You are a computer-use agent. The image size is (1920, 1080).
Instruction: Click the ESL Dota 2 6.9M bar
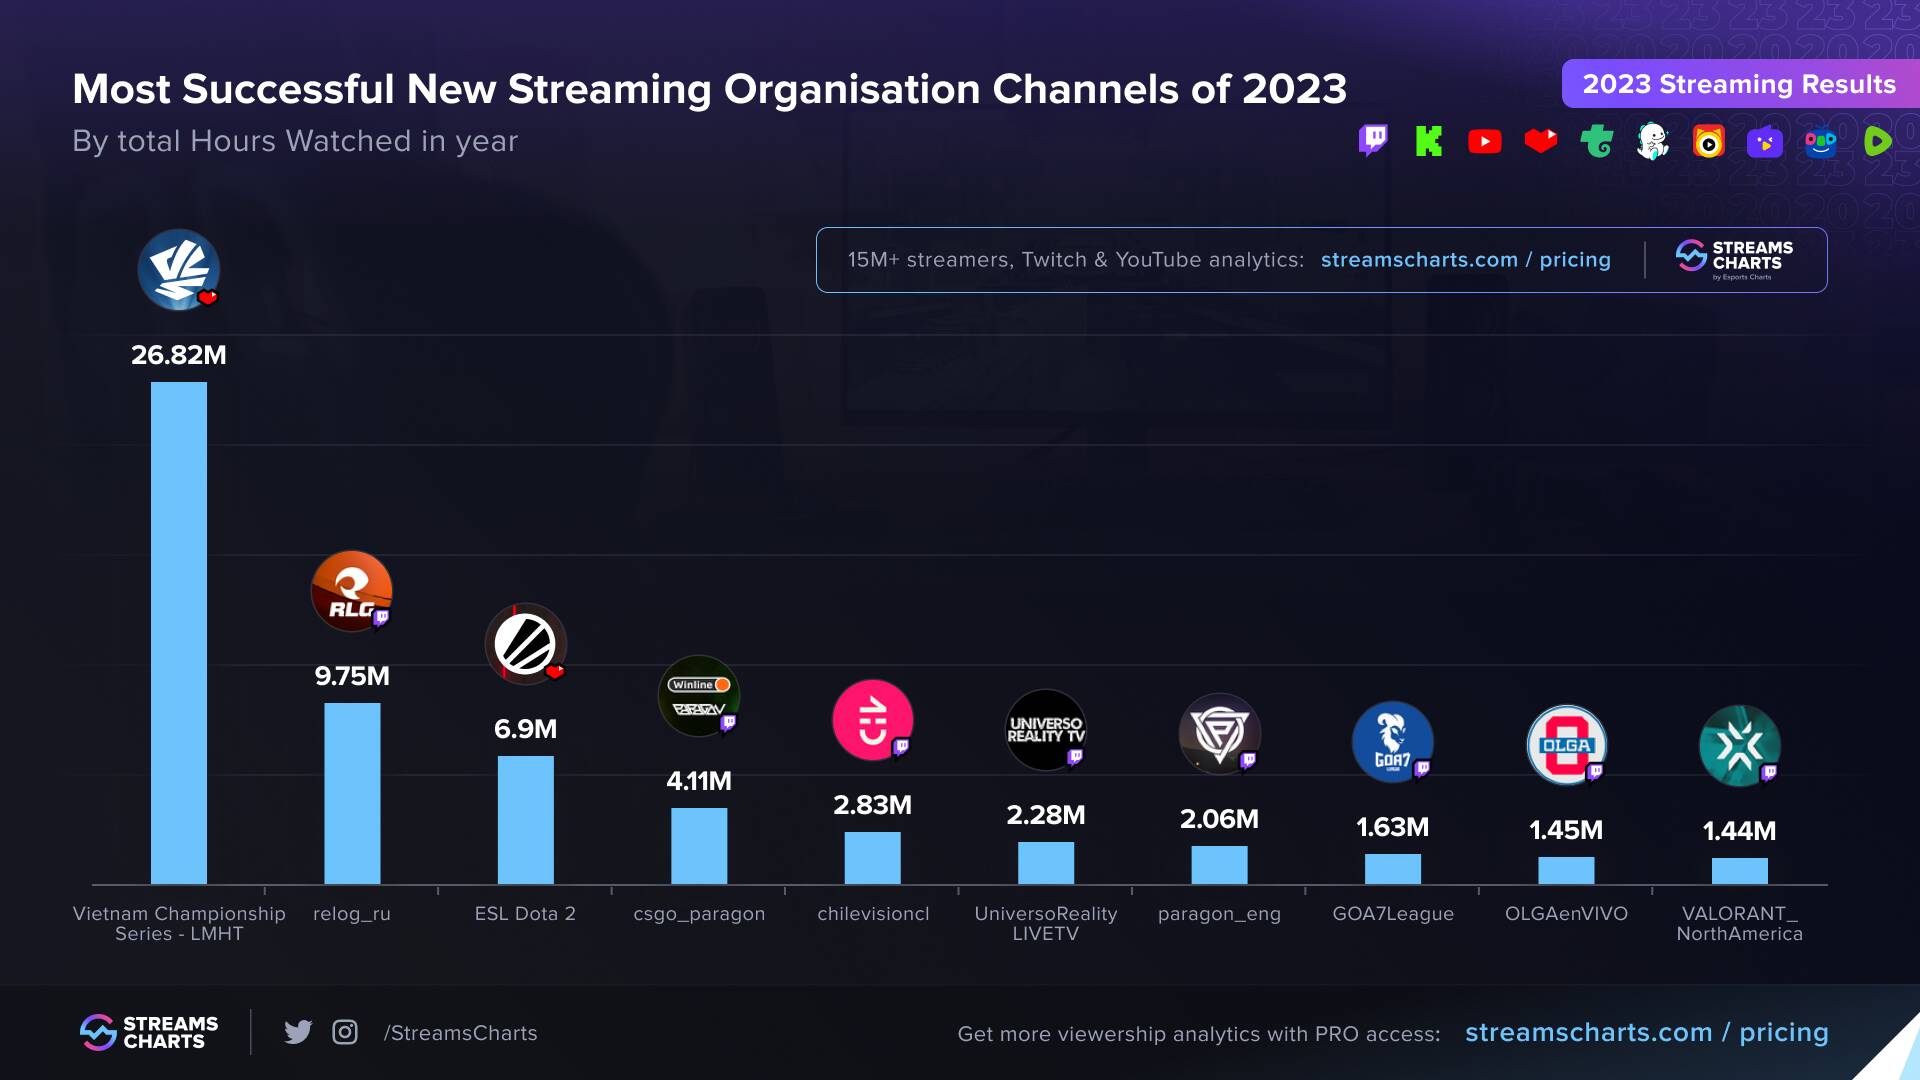[x=526, y=820]
